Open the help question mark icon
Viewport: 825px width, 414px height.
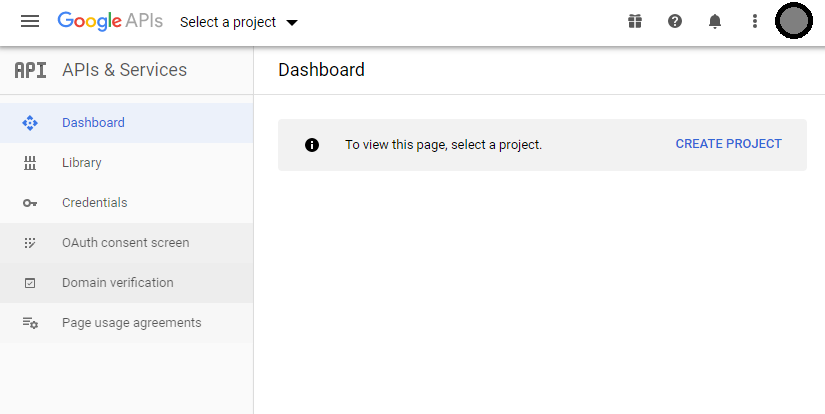(x=675, y=21)
